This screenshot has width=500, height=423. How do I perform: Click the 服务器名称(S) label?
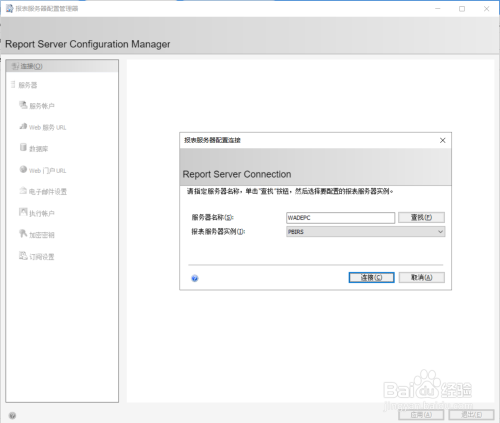[213, 218]
